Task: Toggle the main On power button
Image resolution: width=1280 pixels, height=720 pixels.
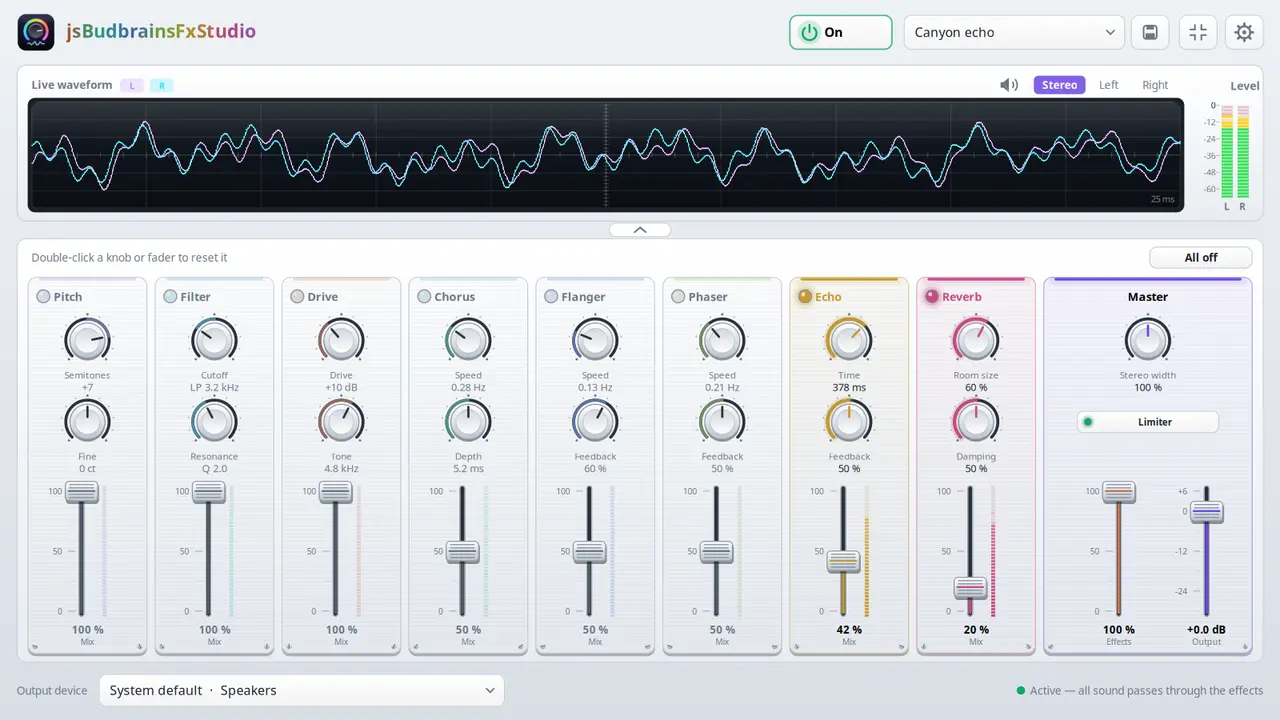Action: (840, 32)
